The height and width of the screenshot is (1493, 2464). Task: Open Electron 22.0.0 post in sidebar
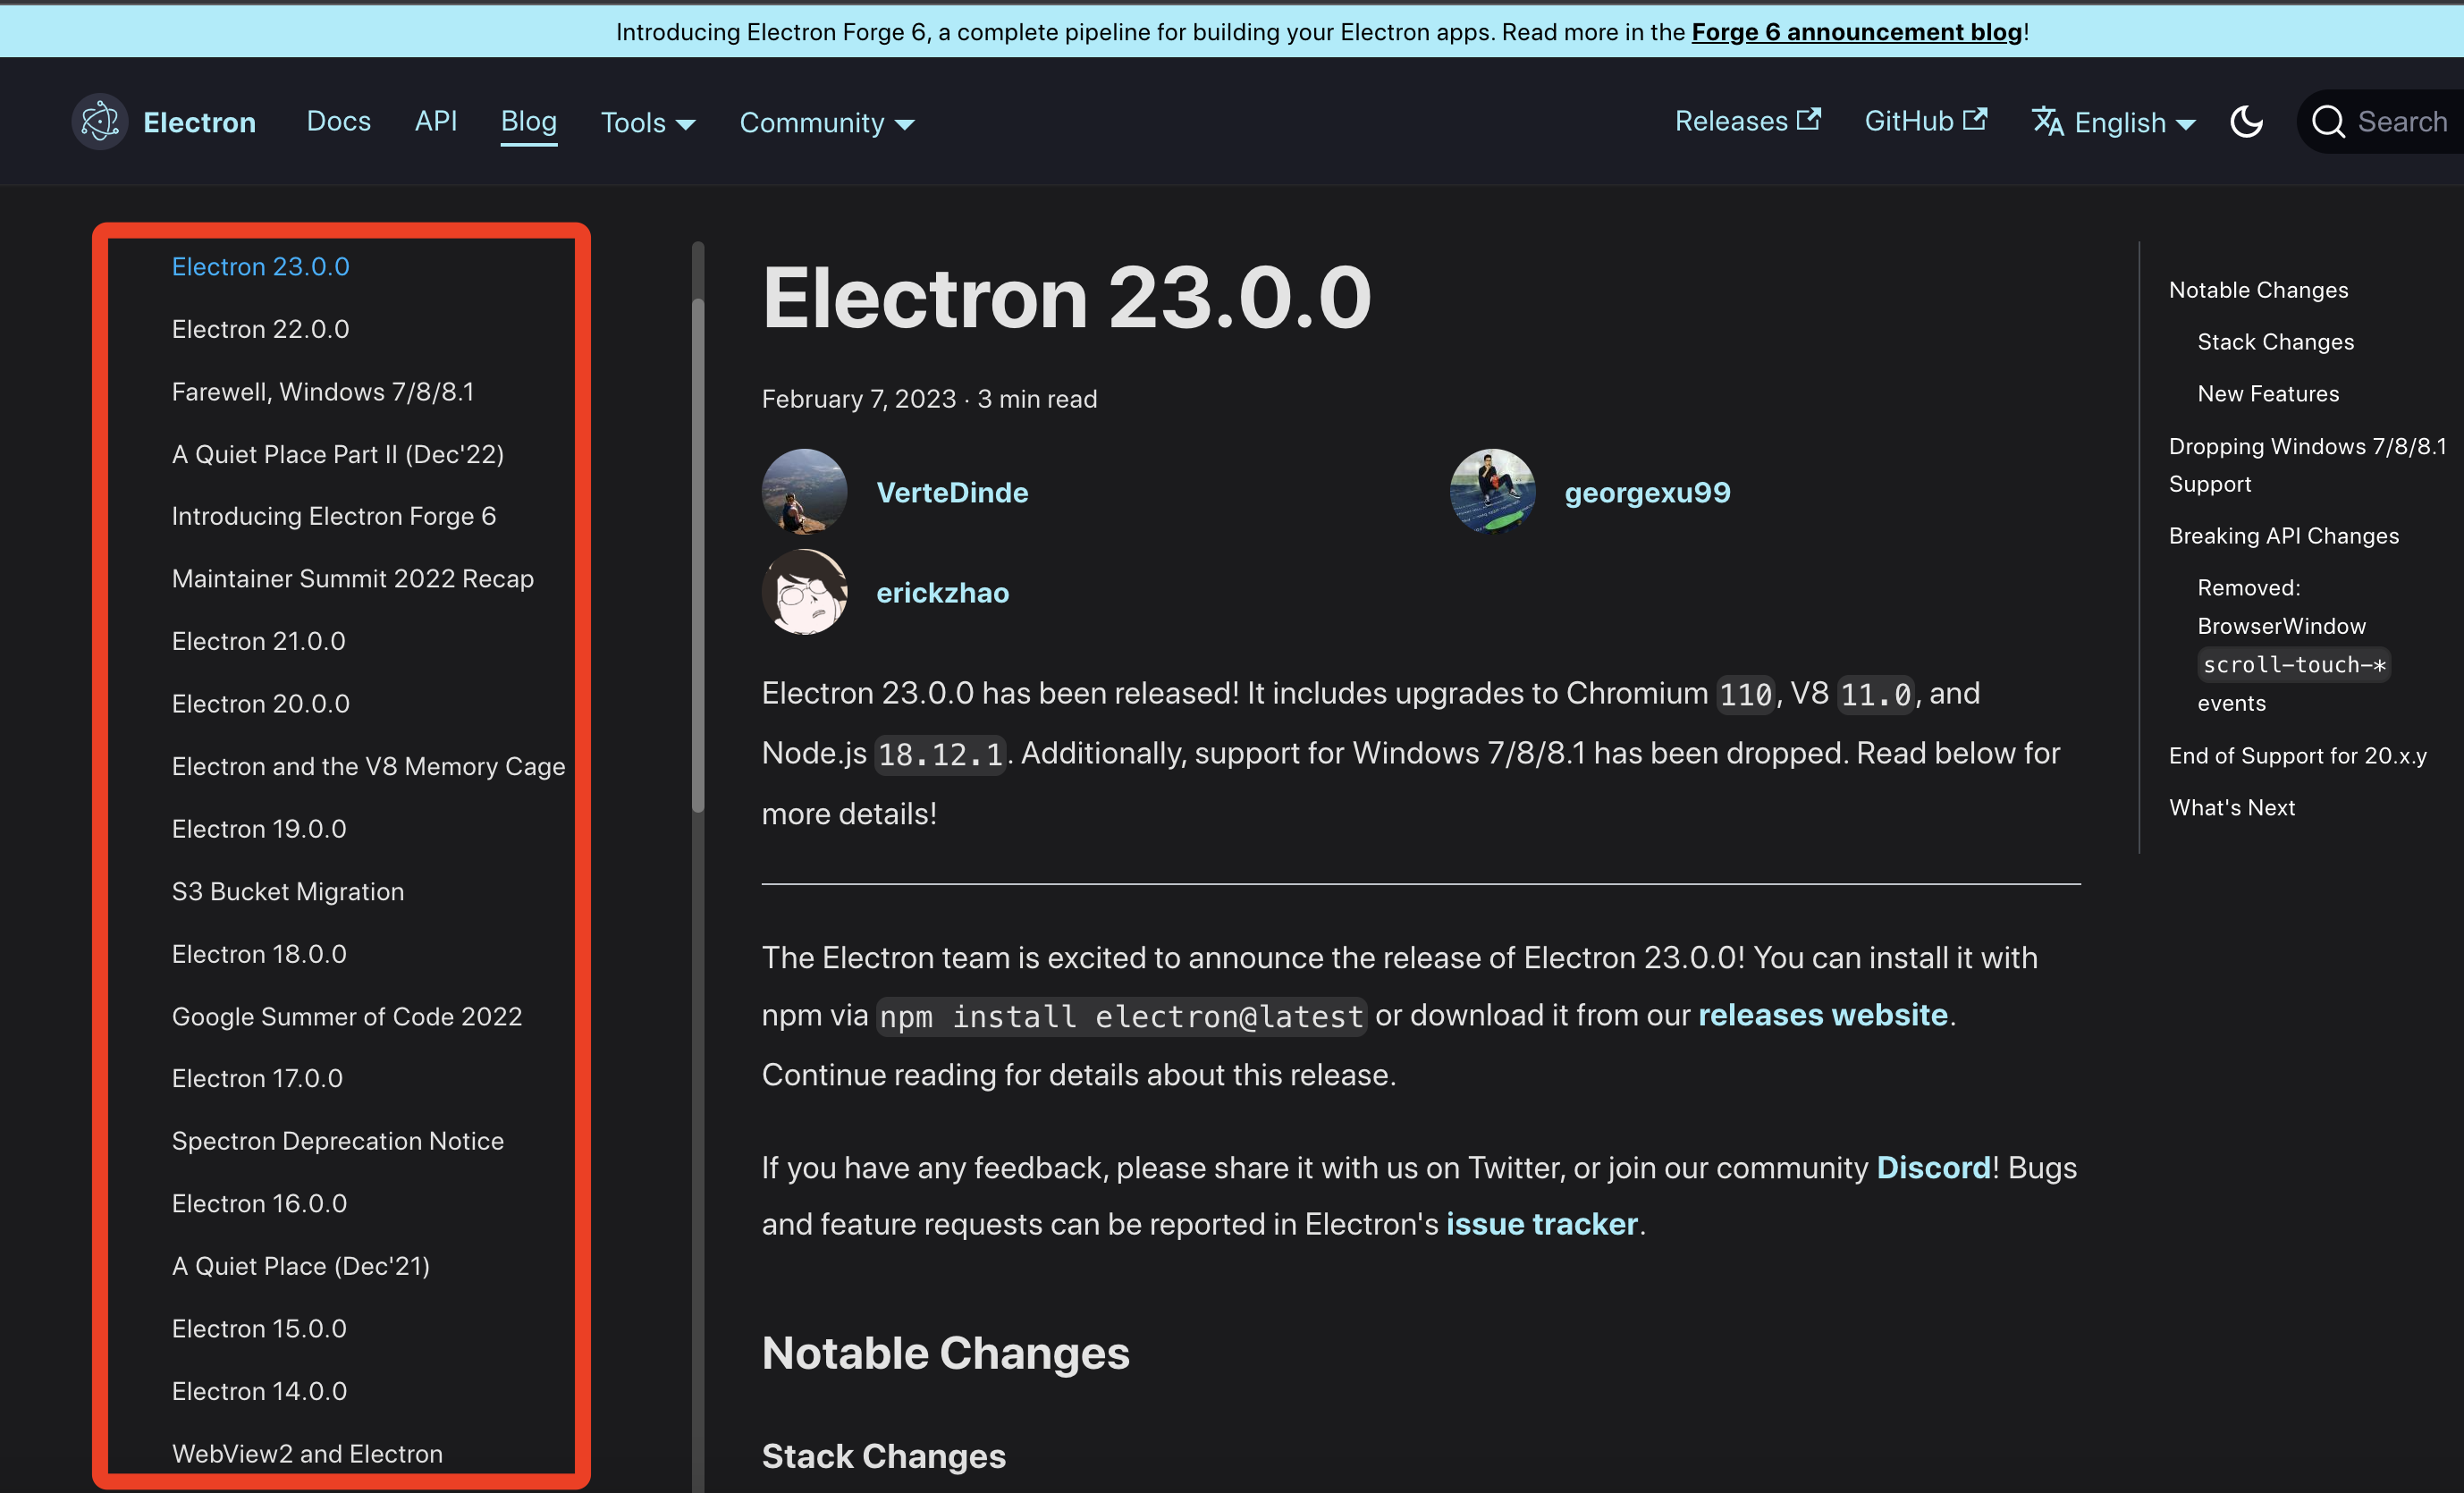click(x=260, y=329)
